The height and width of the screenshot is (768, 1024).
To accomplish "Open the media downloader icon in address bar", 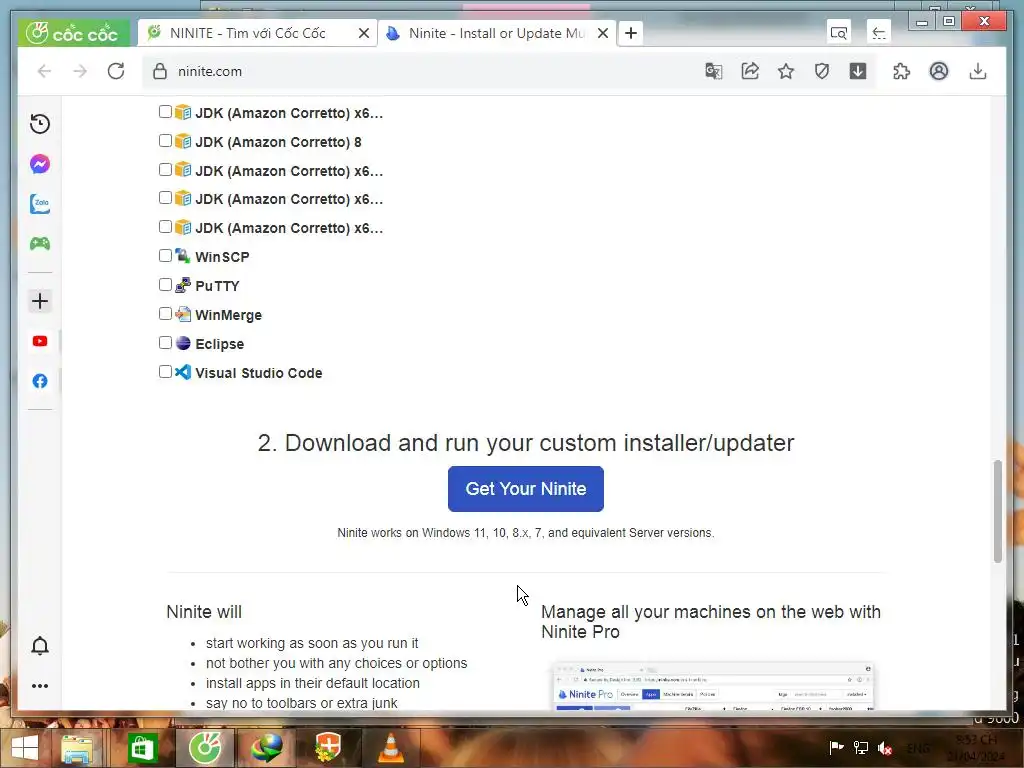I will pos(857,71).
